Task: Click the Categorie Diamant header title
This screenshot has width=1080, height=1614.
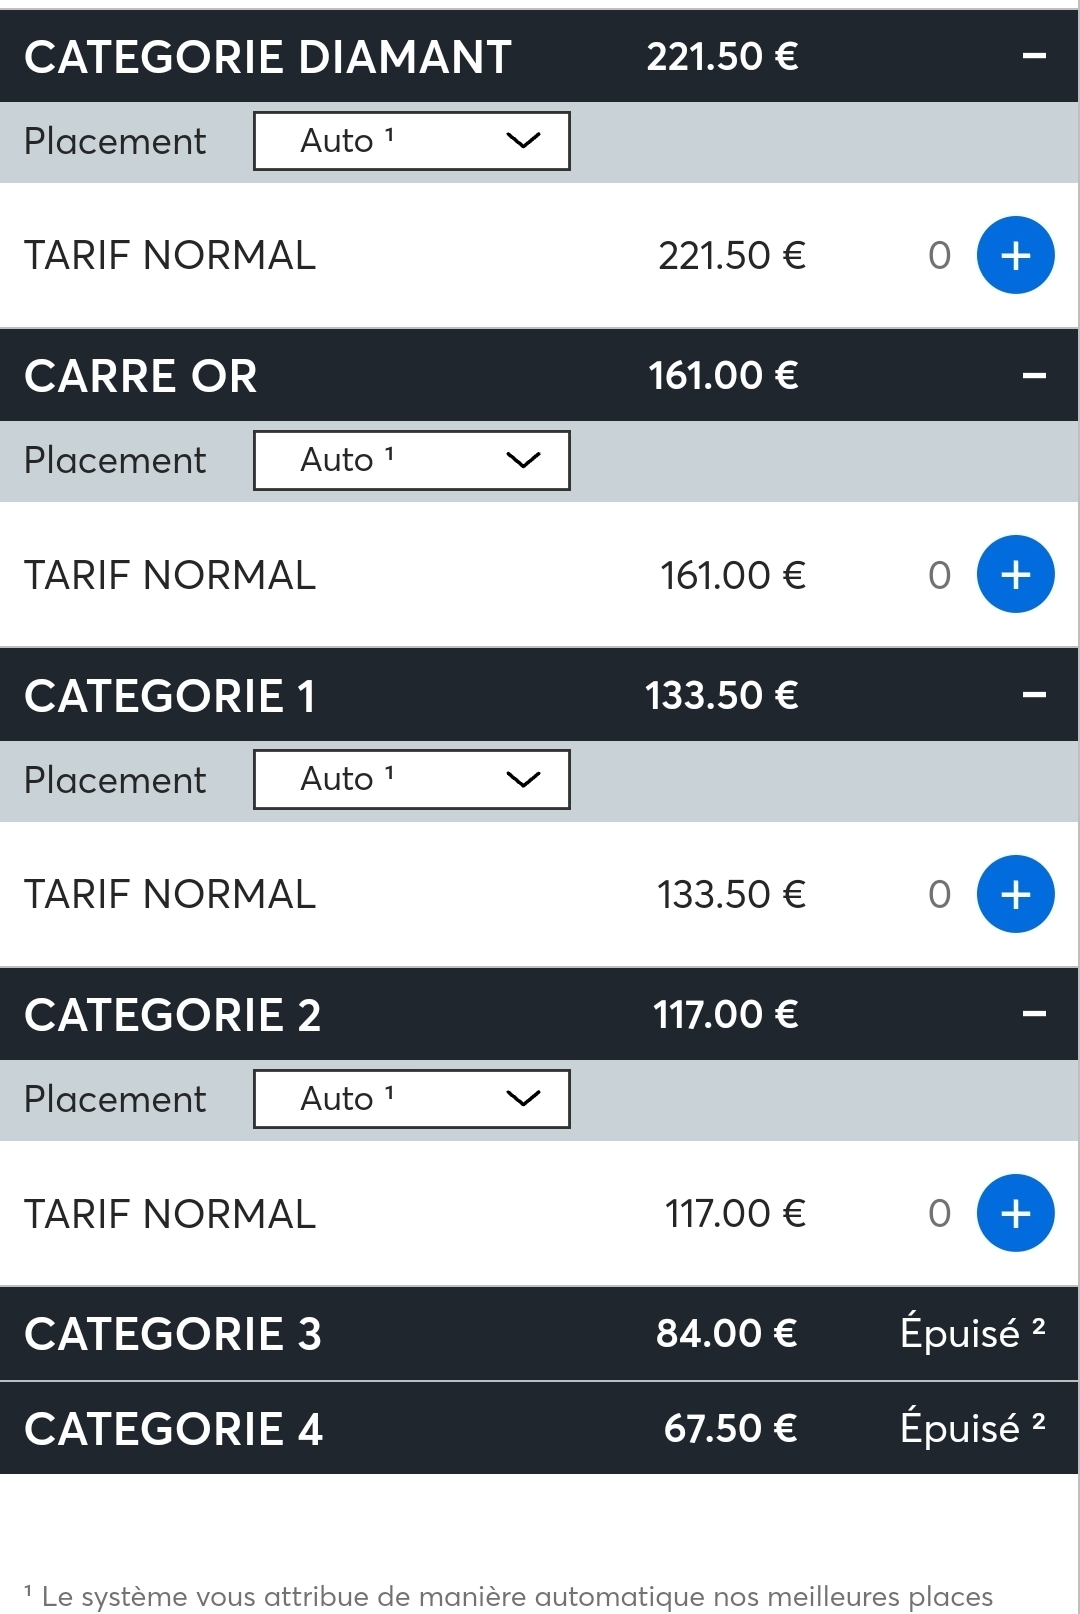Action: pos(268,57)
